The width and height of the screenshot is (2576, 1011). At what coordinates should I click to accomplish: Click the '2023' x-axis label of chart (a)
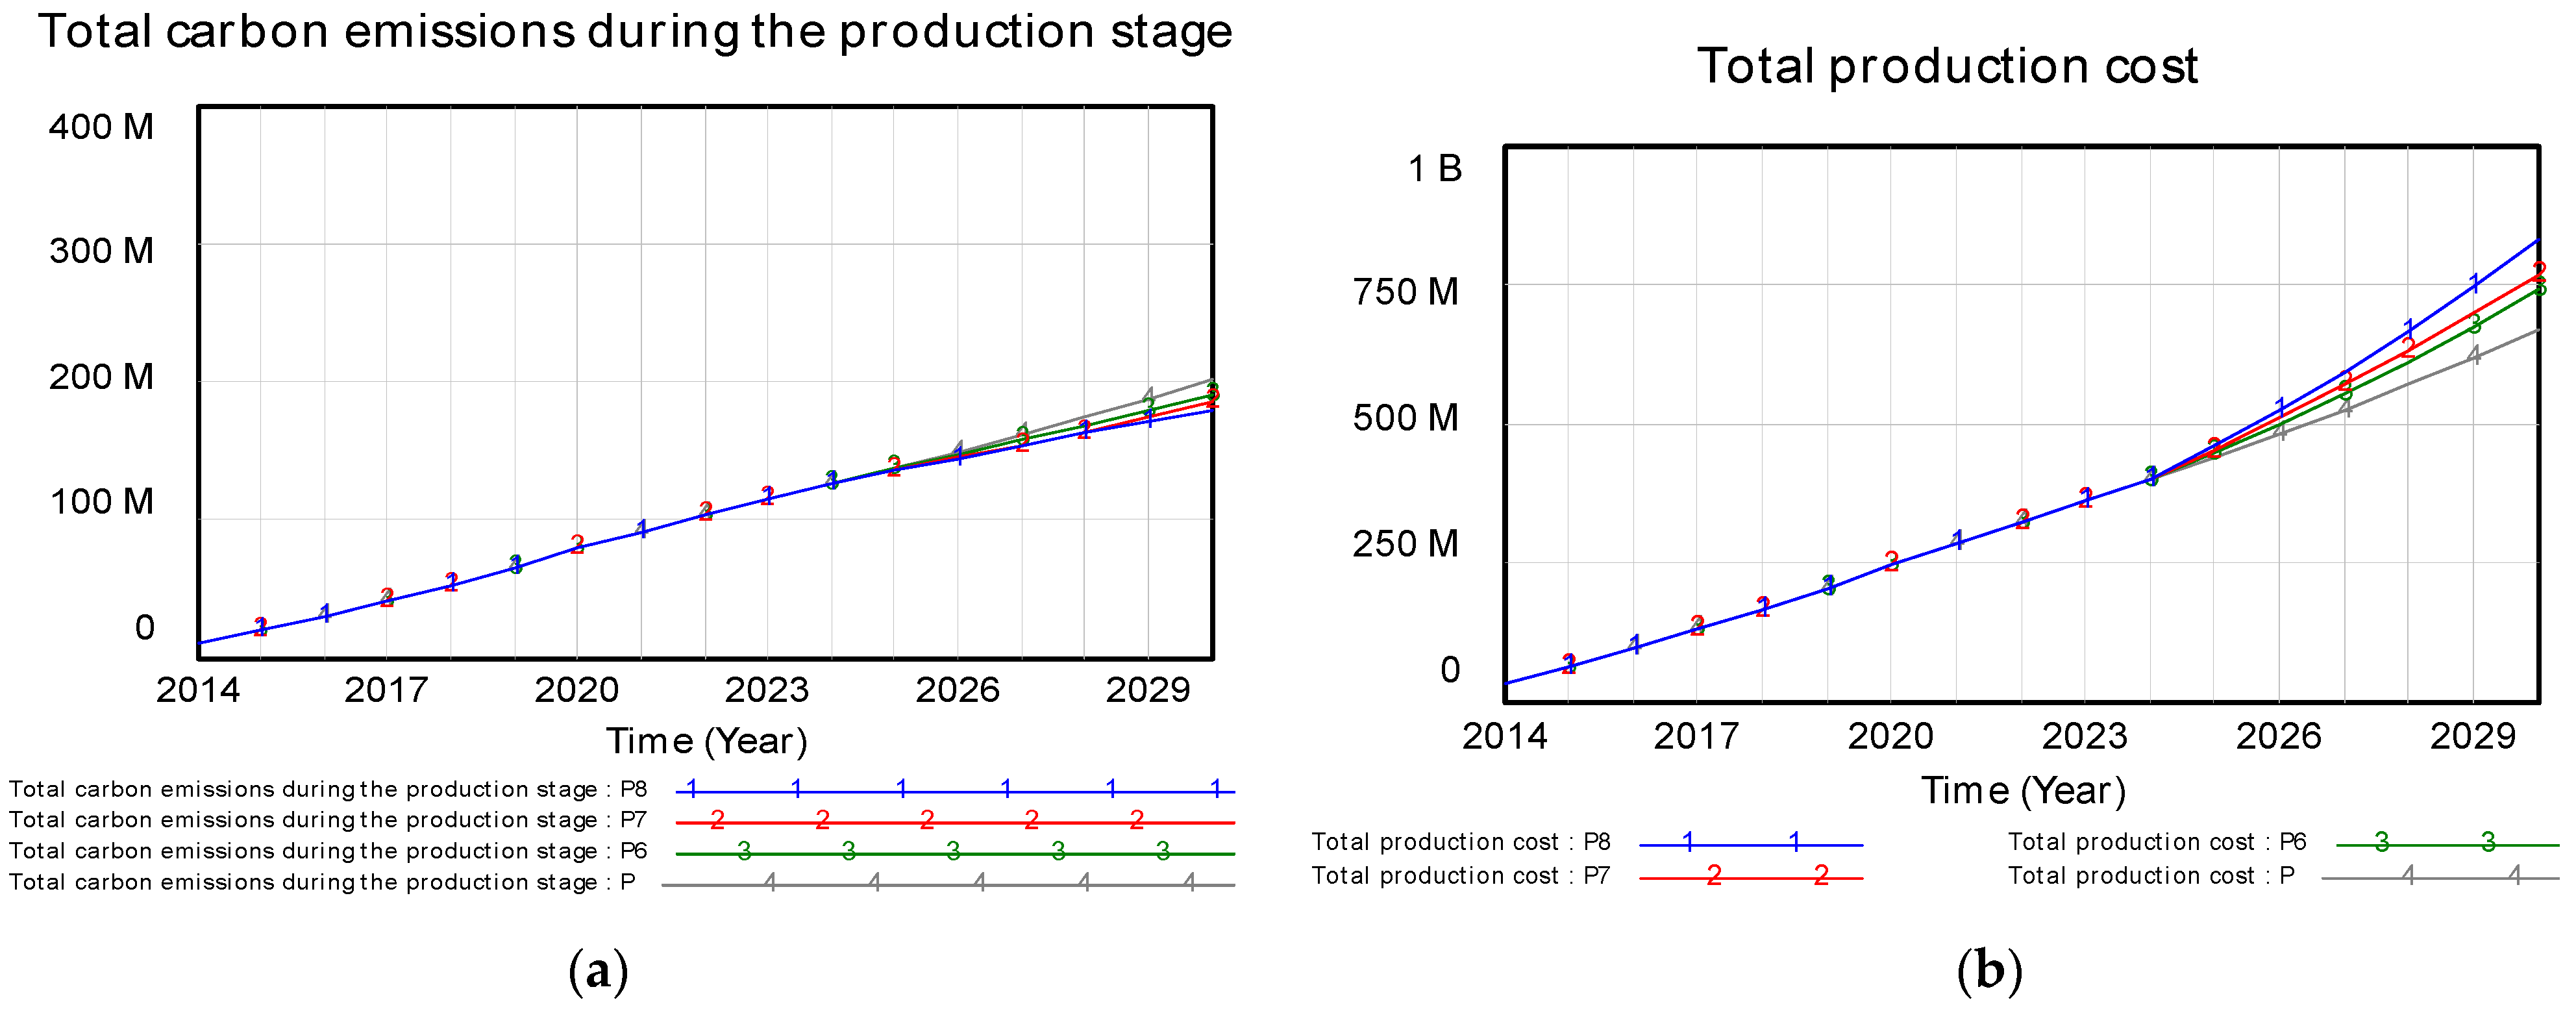pyautogui.click(x=767, y=690)
